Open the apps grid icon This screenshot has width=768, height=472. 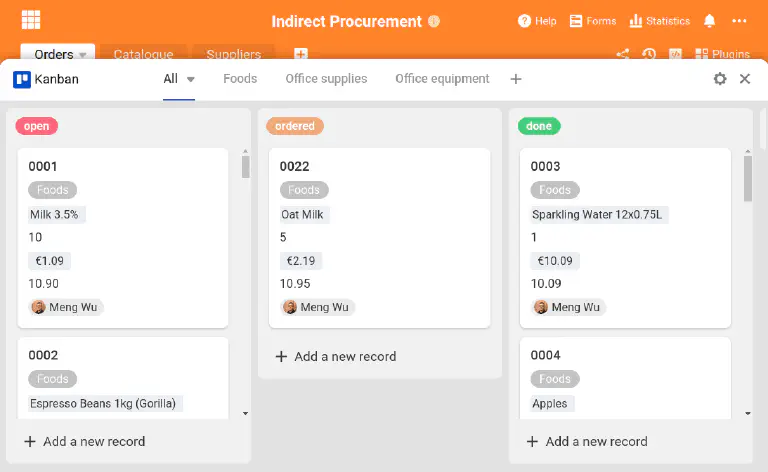click(x=31, y=20)
